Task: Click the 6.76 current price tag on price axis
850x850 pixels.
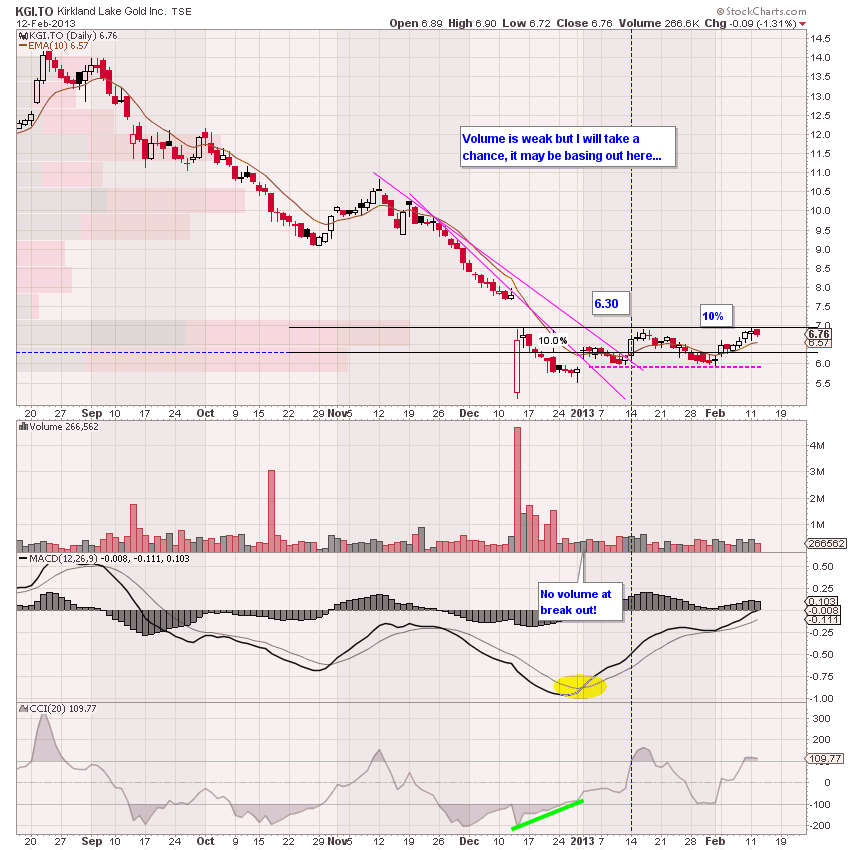Action: pos(819,334)
